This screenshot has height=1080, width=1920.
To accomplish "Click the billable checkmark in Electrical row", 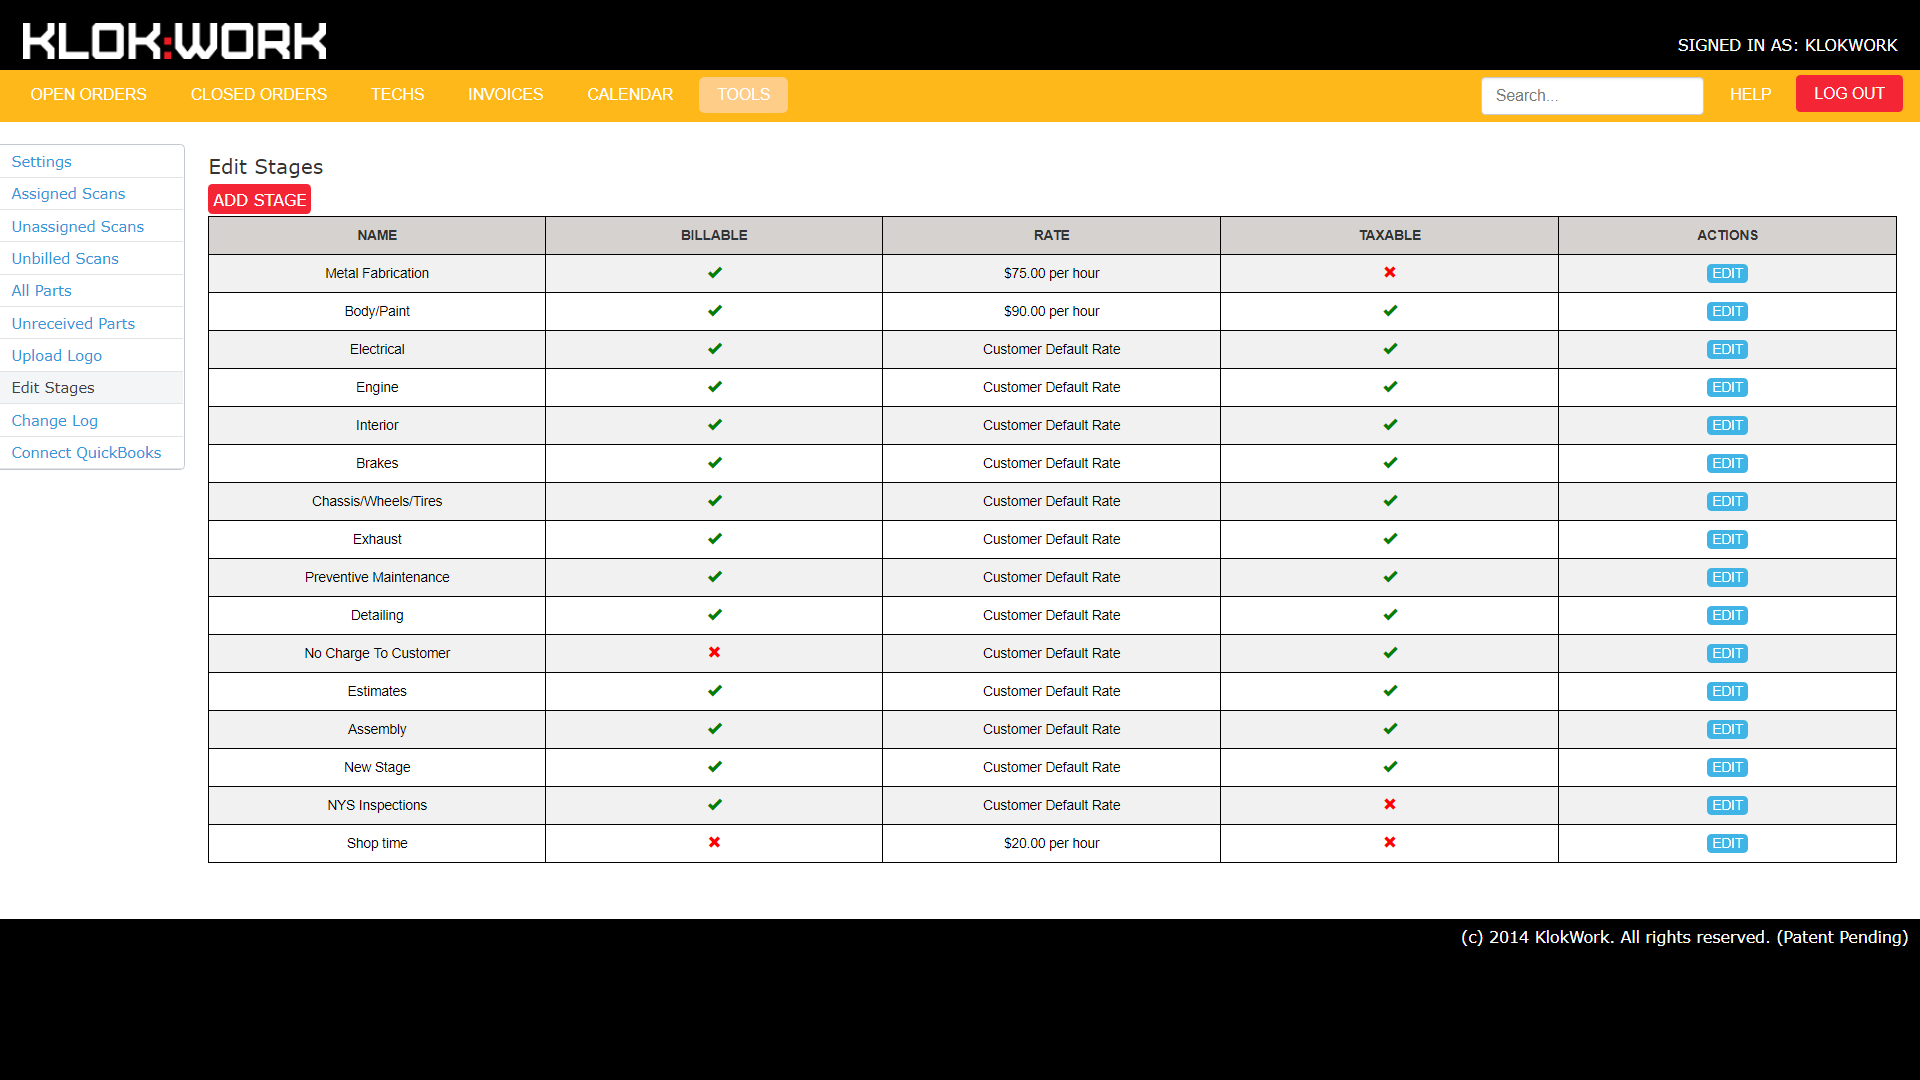I will (714, 348).
